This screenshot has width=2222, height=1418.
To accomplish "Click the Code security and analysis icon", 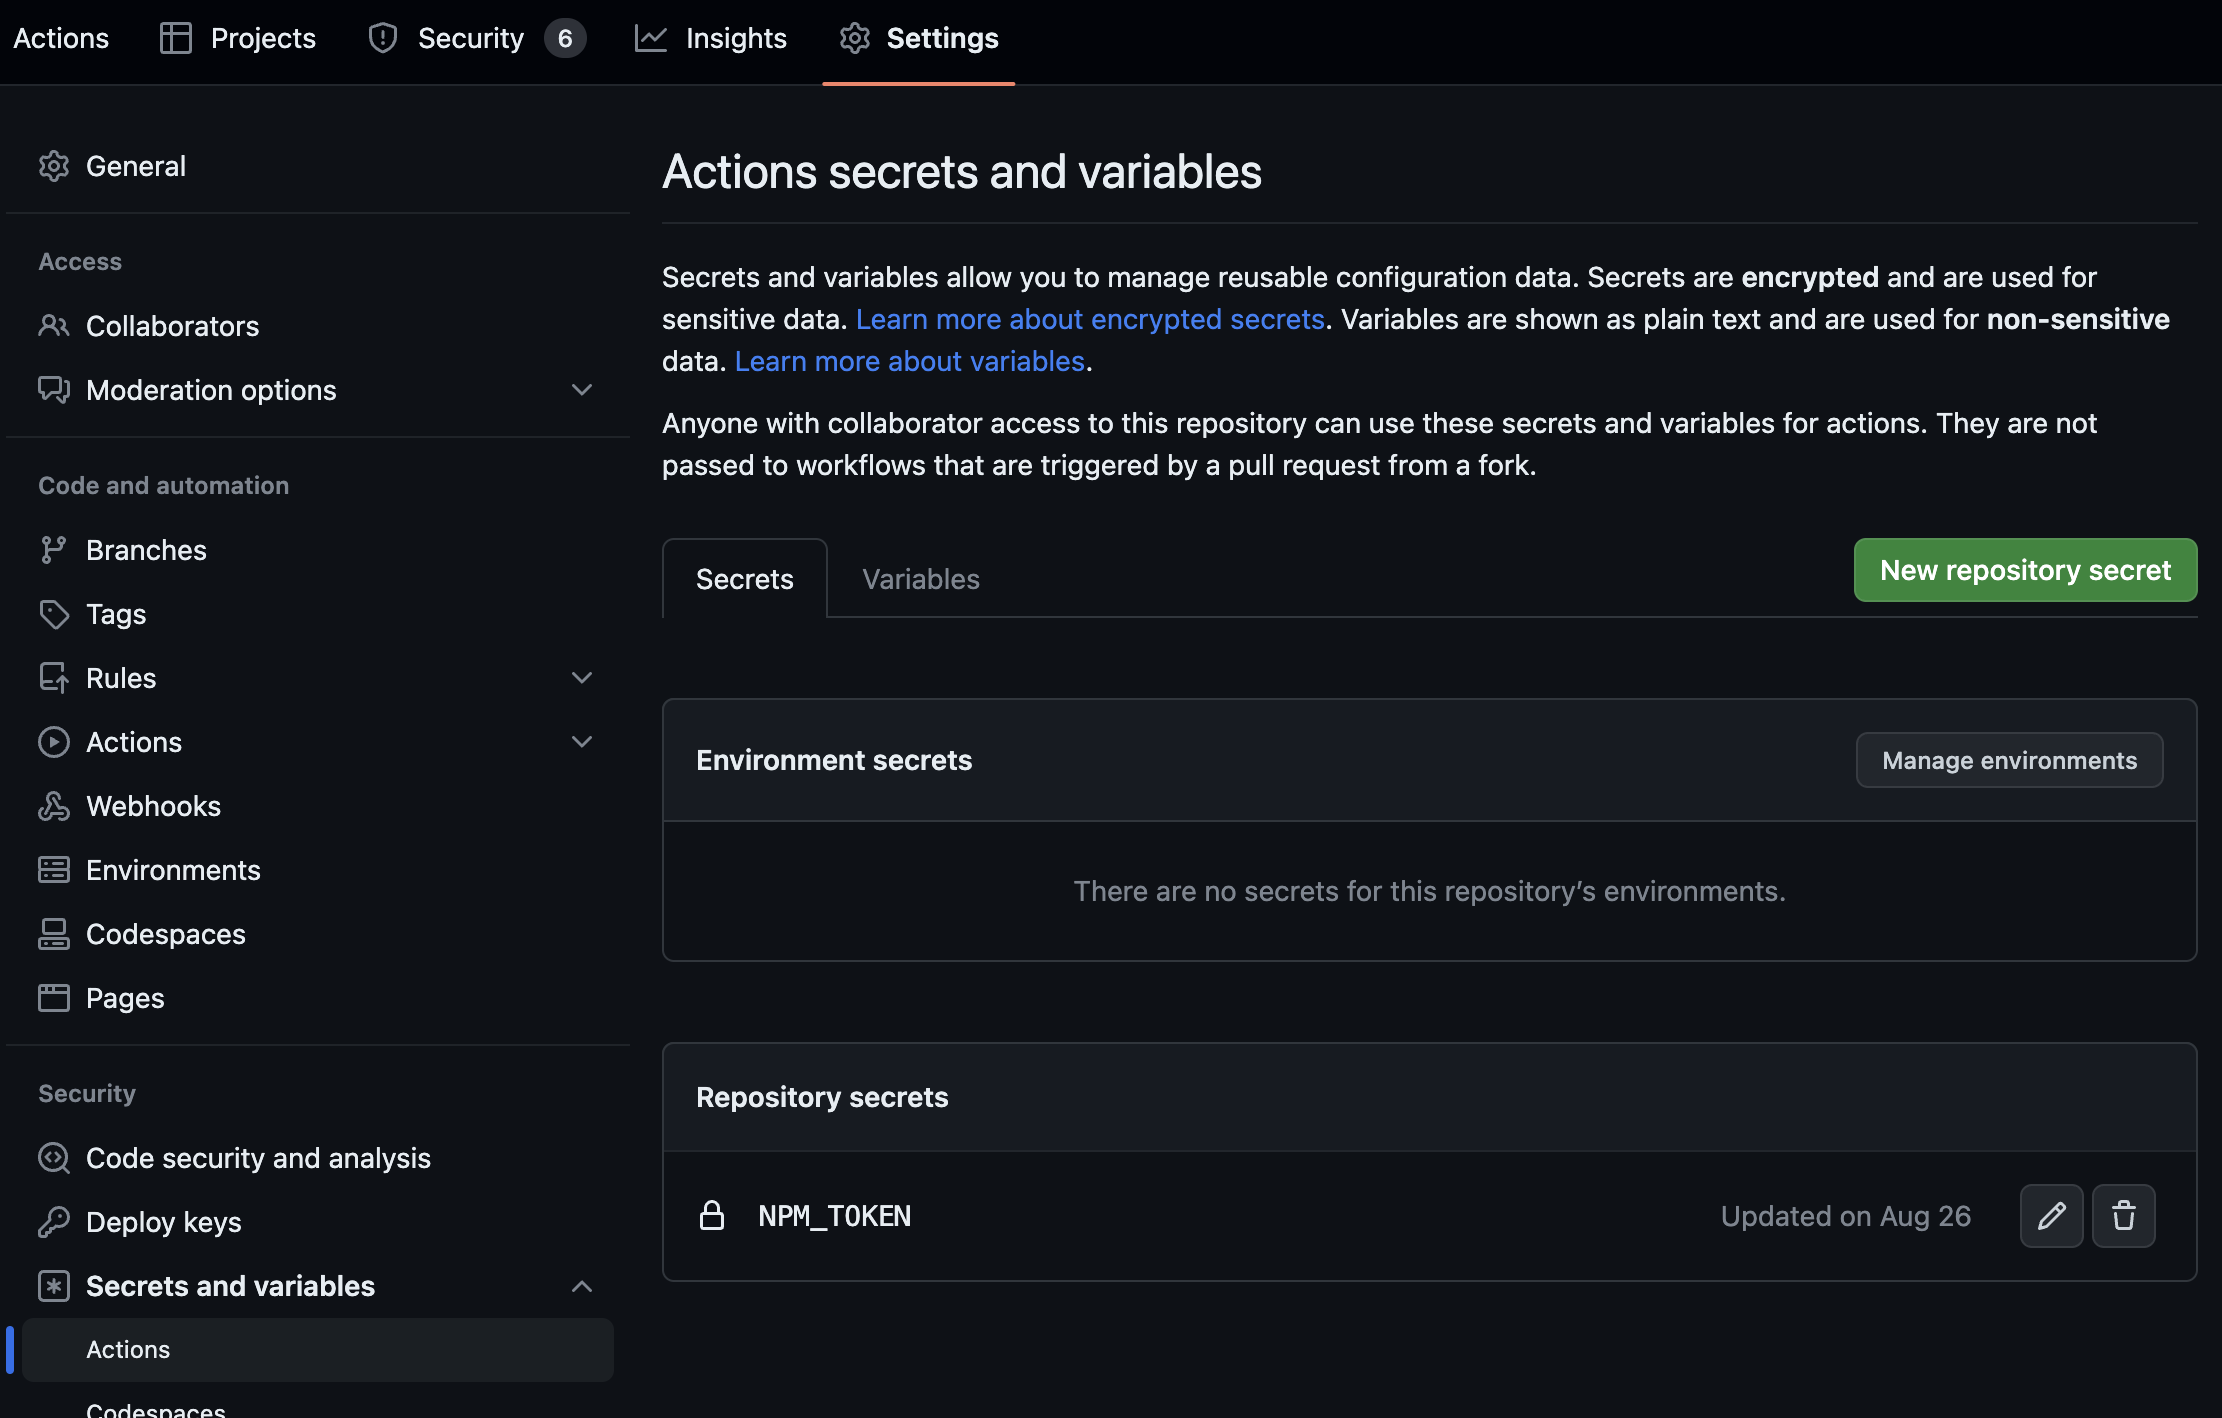I will click(54, 1158).
